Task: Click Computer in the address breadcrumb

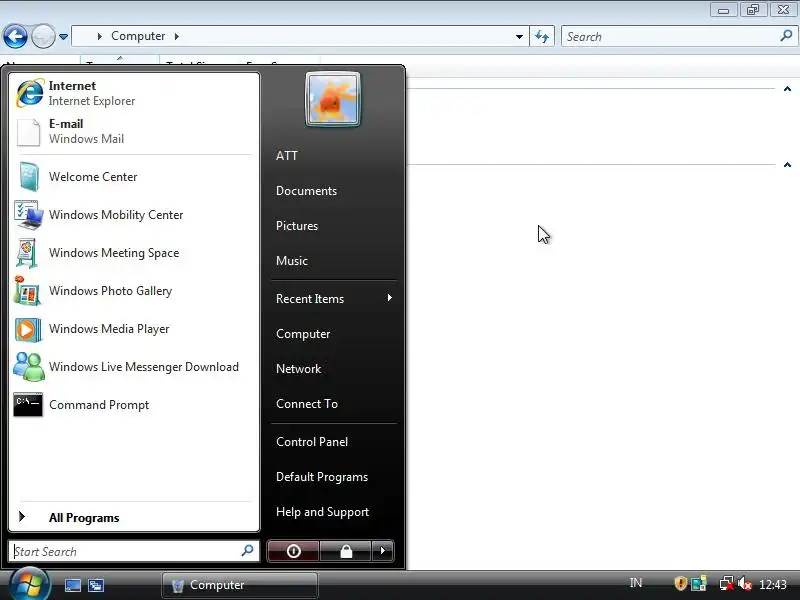Action: 138,36
